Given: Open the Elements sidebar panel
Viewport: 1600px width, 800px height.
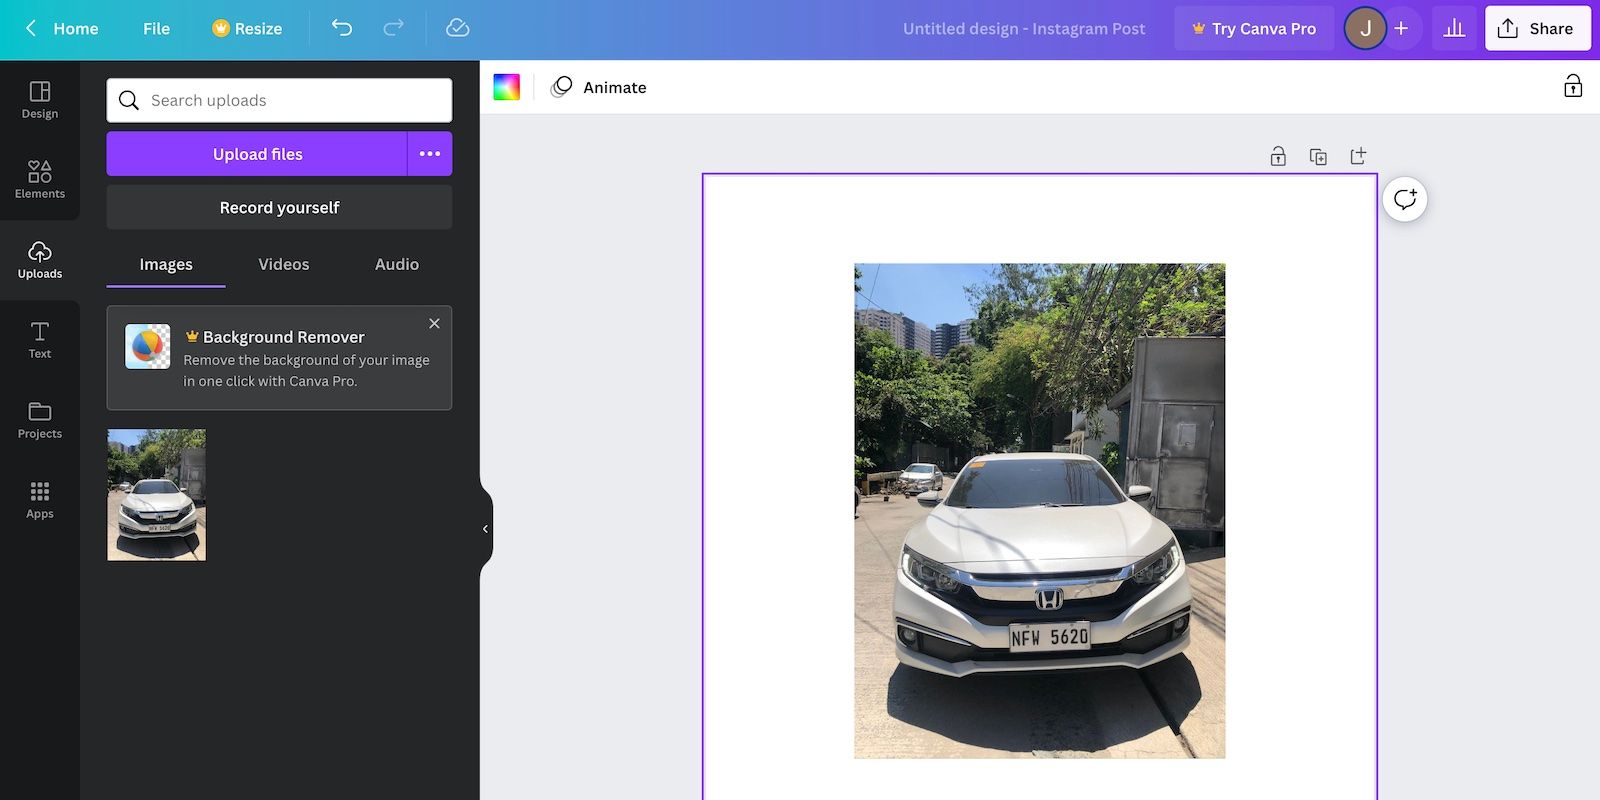Looking at the screenshot, I should pos(40,180).
